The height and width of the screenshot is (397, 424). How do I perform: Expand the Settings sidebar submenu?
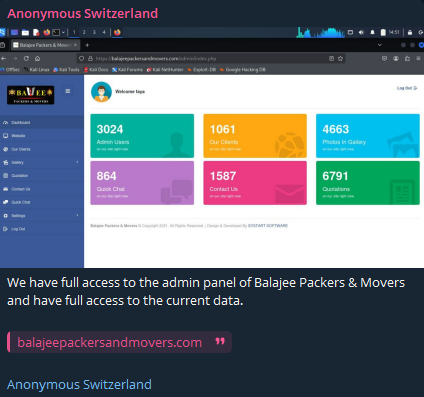tap(42, 216)
